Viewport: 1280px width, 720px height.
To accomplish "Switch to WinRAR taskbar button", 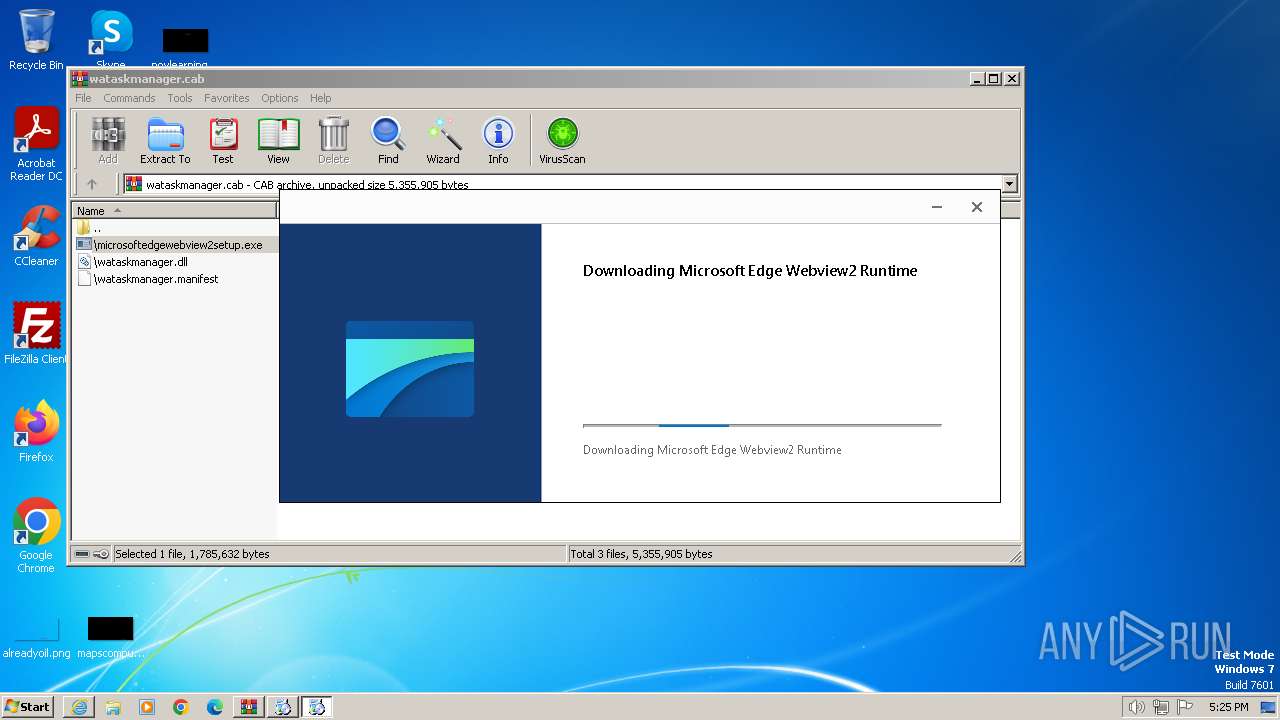I will 249,707.
